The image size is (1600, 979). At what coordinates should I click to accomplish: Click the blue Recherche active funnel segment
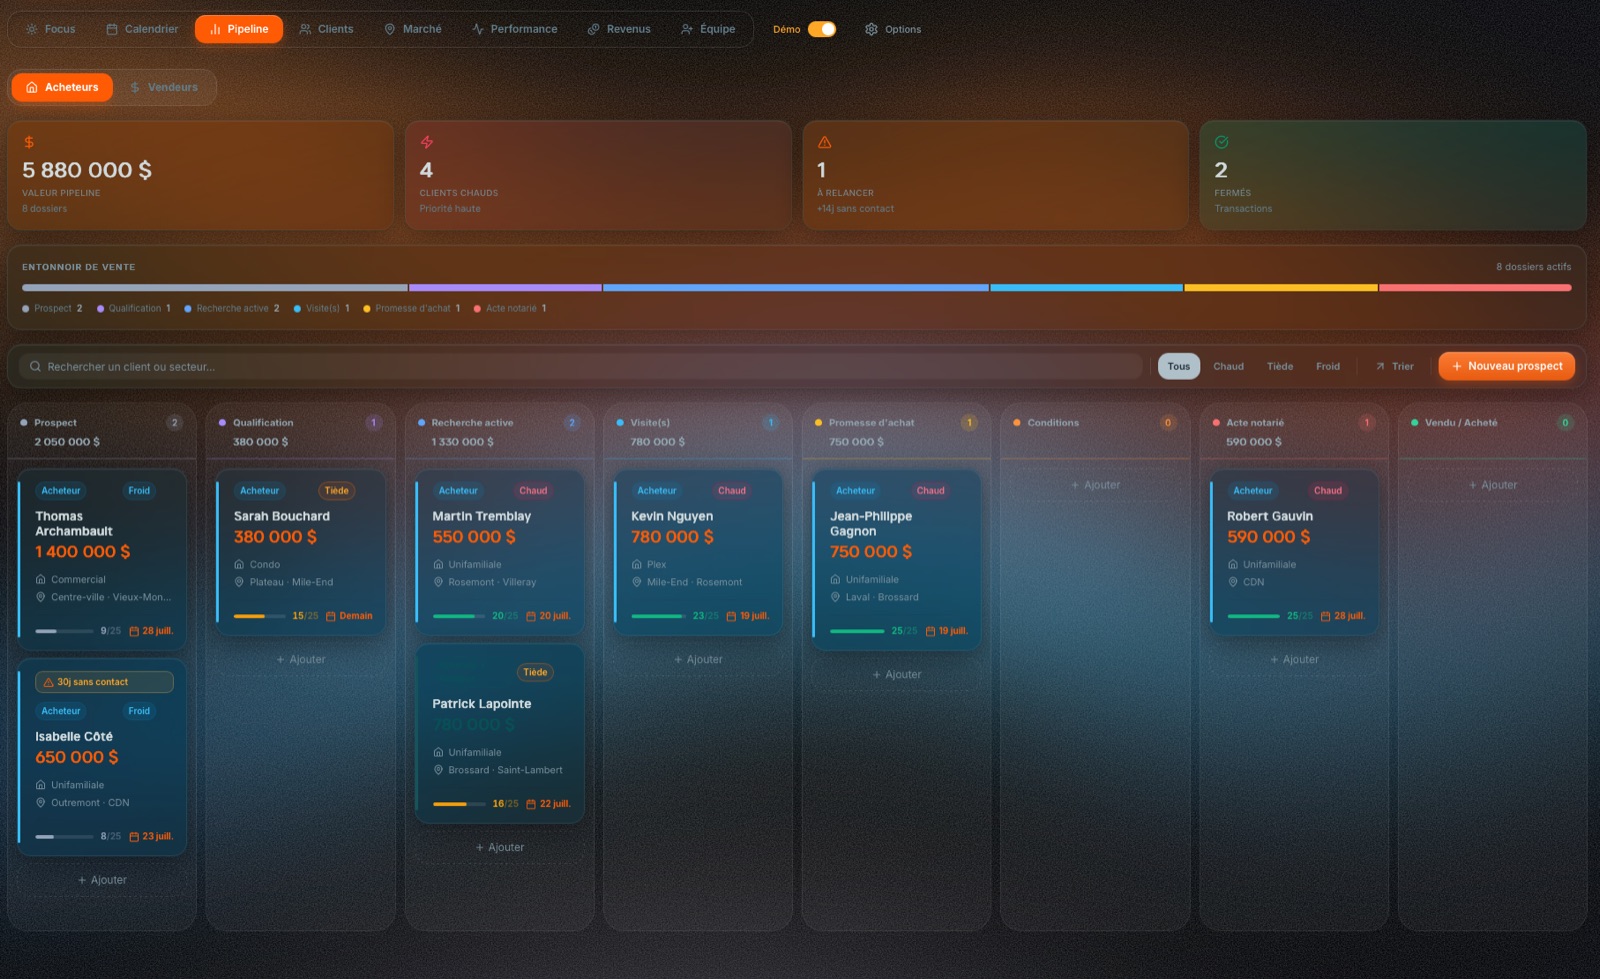(x=796, y=288)
